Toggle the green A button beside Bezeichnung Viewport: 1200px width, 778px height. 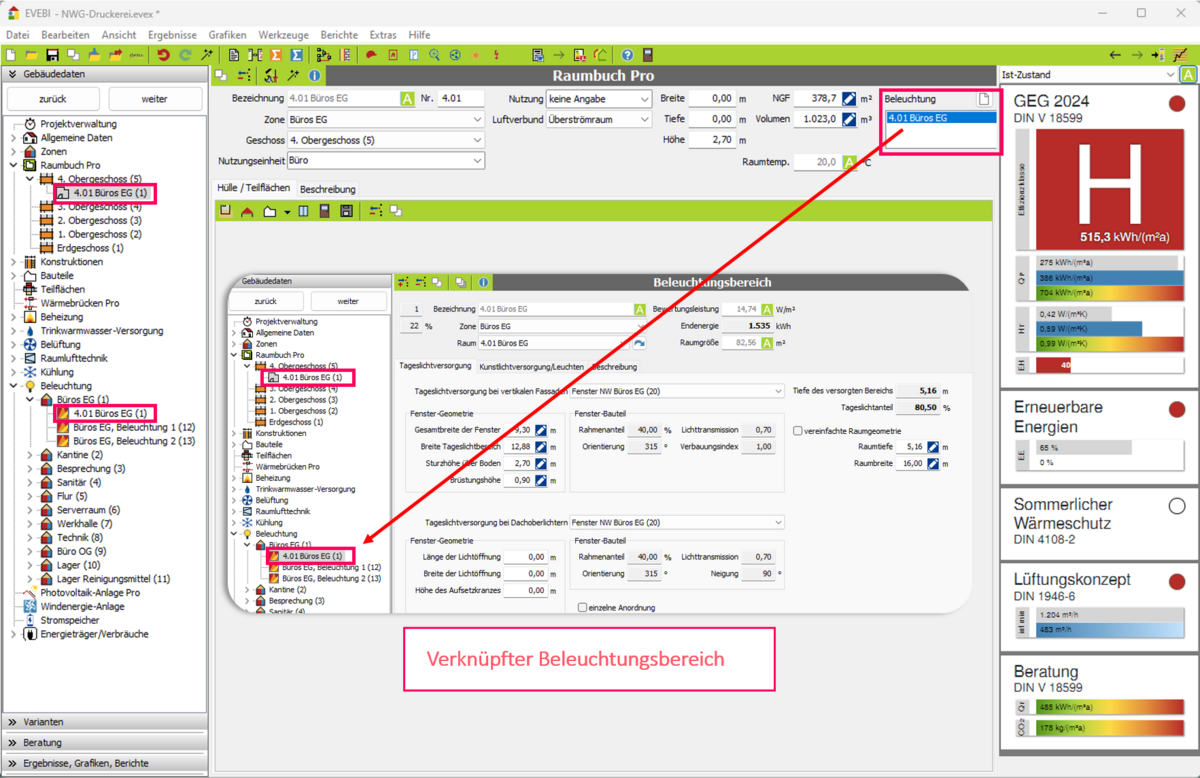(x=407, y=99)
